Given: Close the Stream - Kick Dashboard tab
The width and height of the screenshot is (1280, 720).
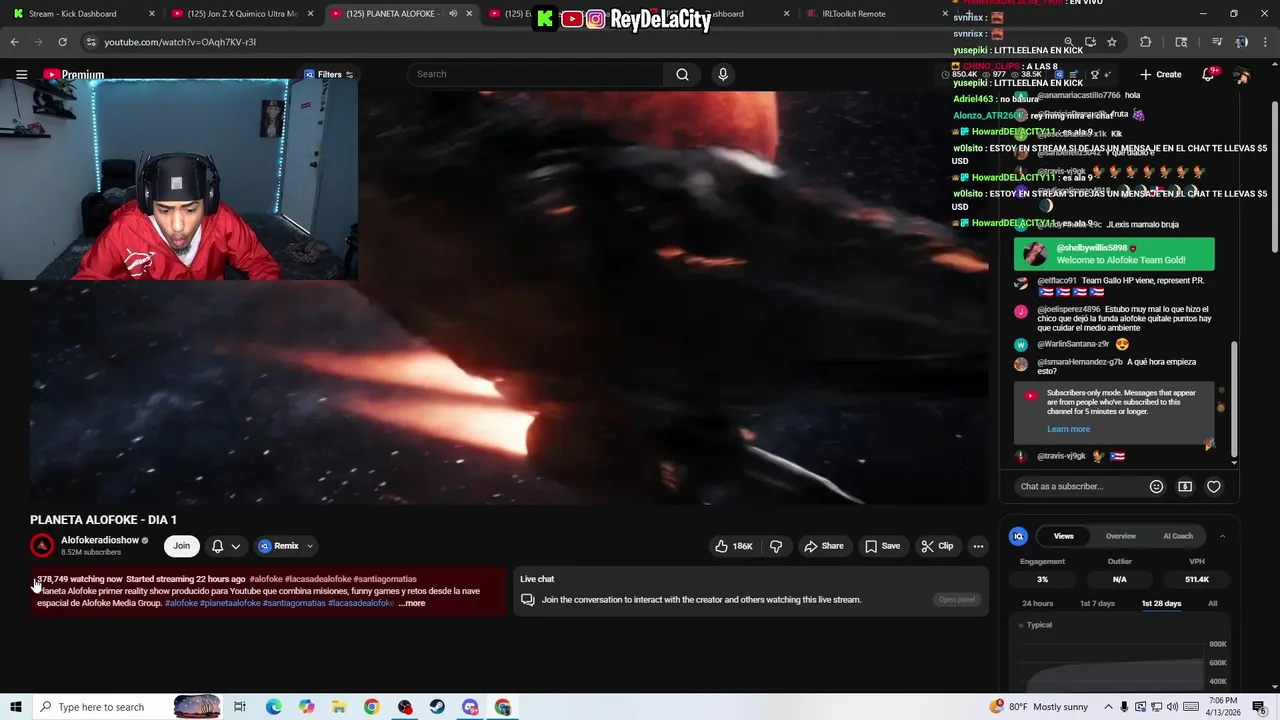Looking at the screenshot, I should coord(152,14).
